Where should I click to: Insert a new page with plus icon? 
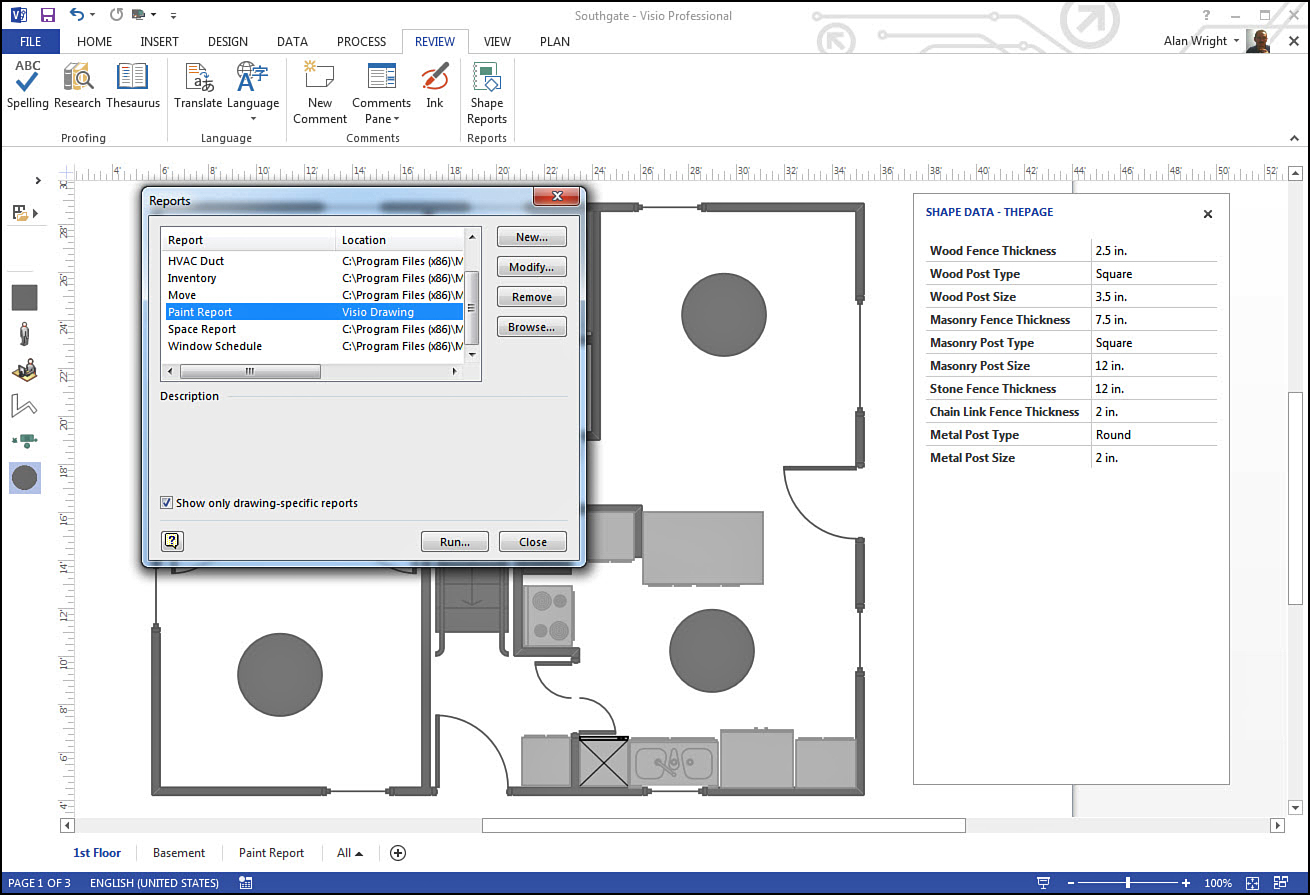(398, 853)
